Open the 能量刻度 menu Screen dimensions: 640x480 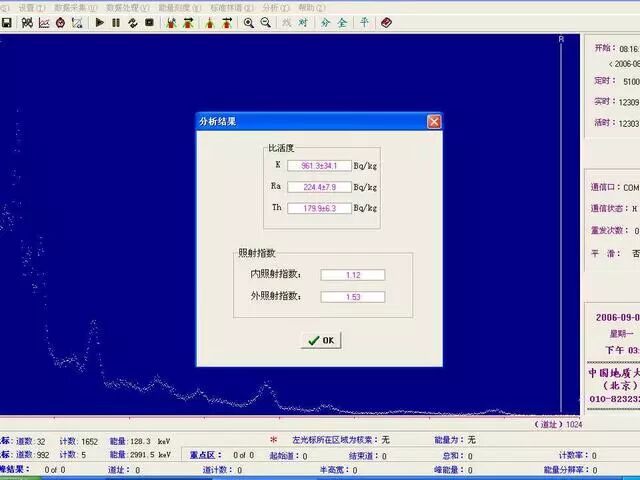180,8
